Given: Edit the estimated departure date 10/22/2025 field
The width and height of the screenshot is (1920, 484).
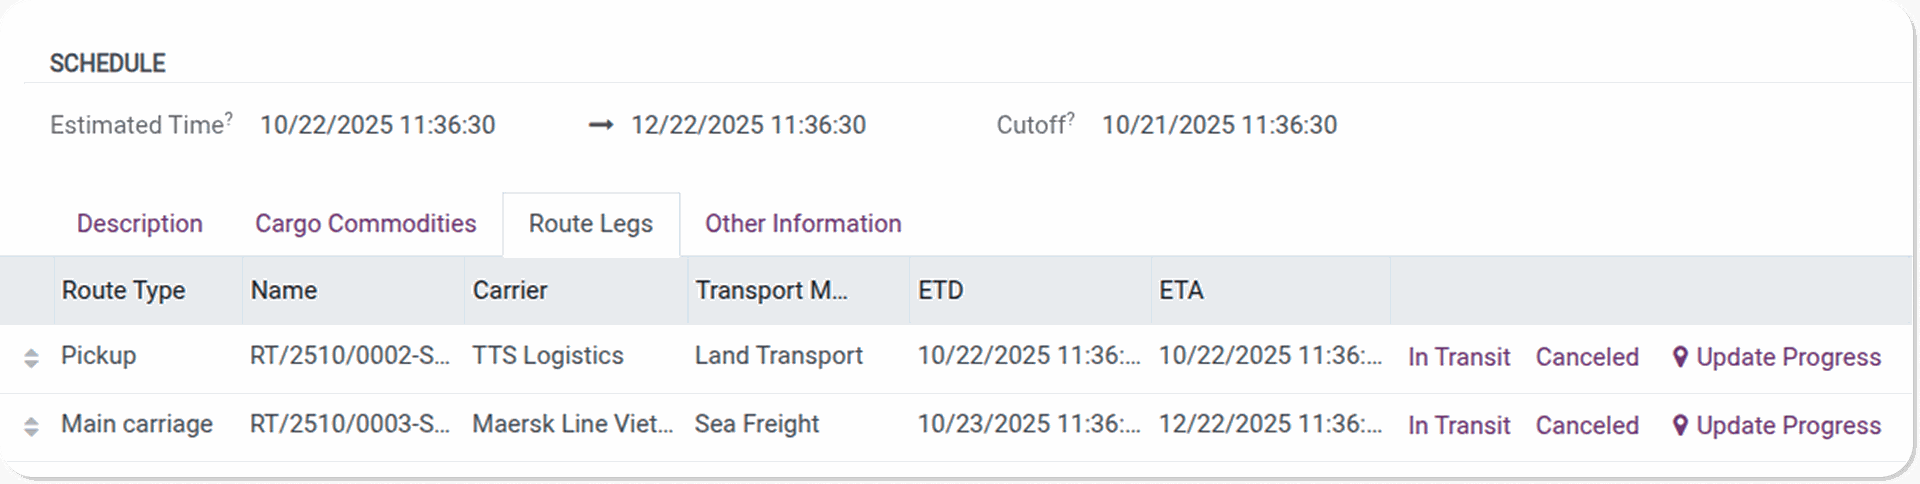Looking at the screenshot, I should click(x=377, y=125).
